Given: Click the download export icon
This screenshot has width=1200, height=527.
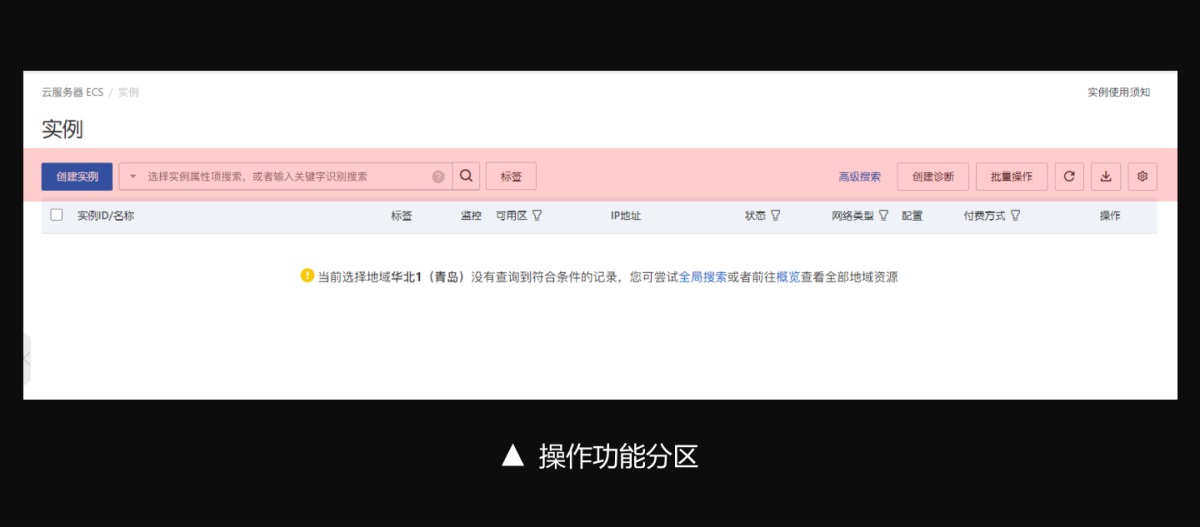Looking at the screenshot, I should coord(1106,177).
